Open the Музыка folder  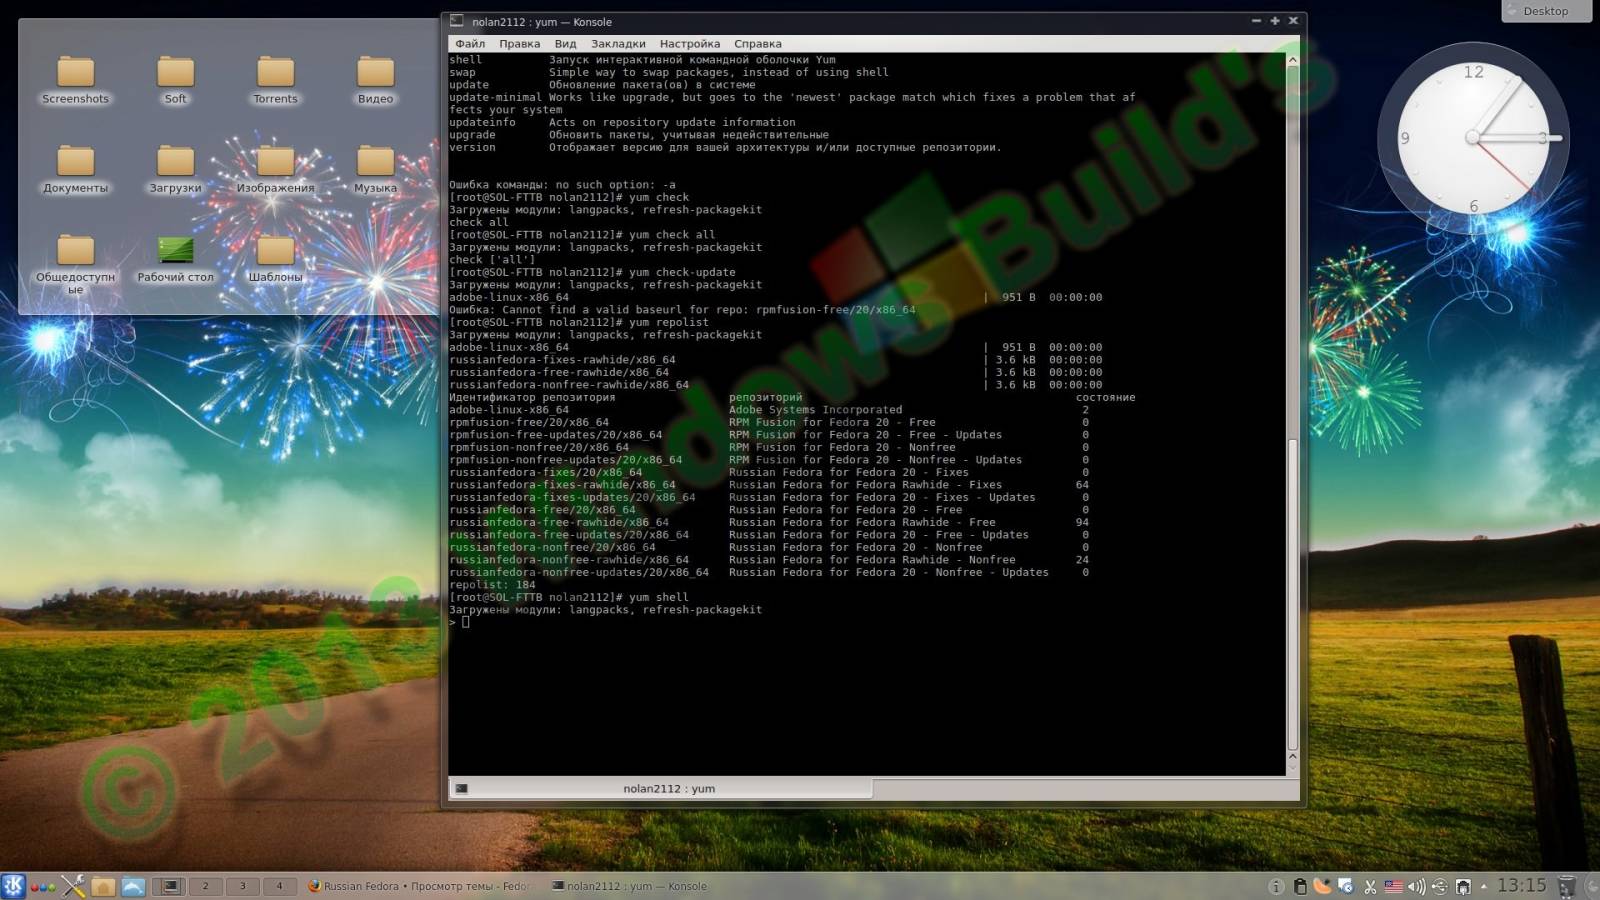coord(375,169)
